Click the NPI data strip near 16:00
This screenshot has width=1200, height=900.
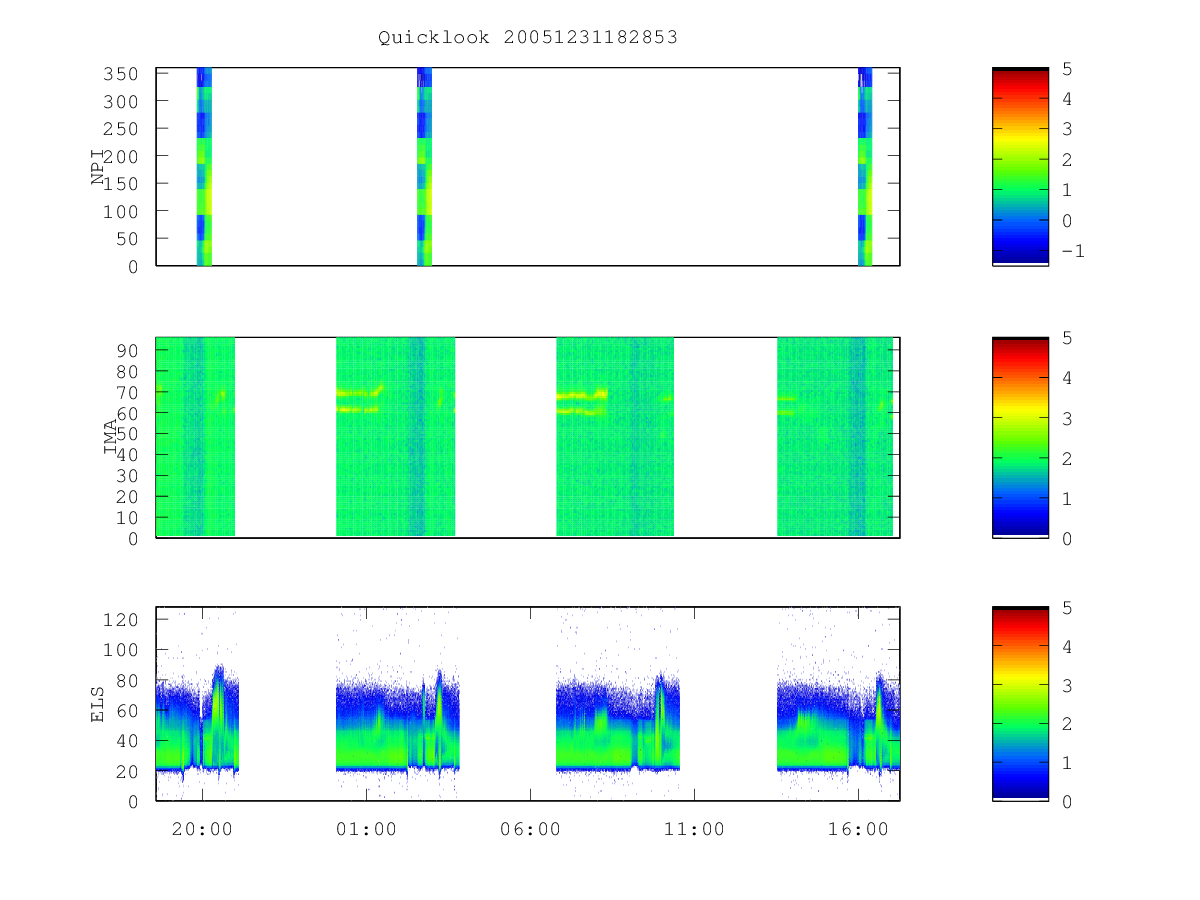(865, 167)
